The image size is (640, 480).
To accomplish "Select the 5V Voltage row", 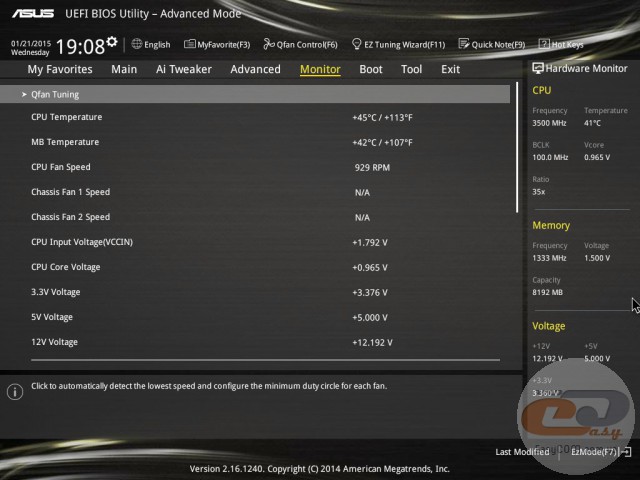I will [255, 317].
